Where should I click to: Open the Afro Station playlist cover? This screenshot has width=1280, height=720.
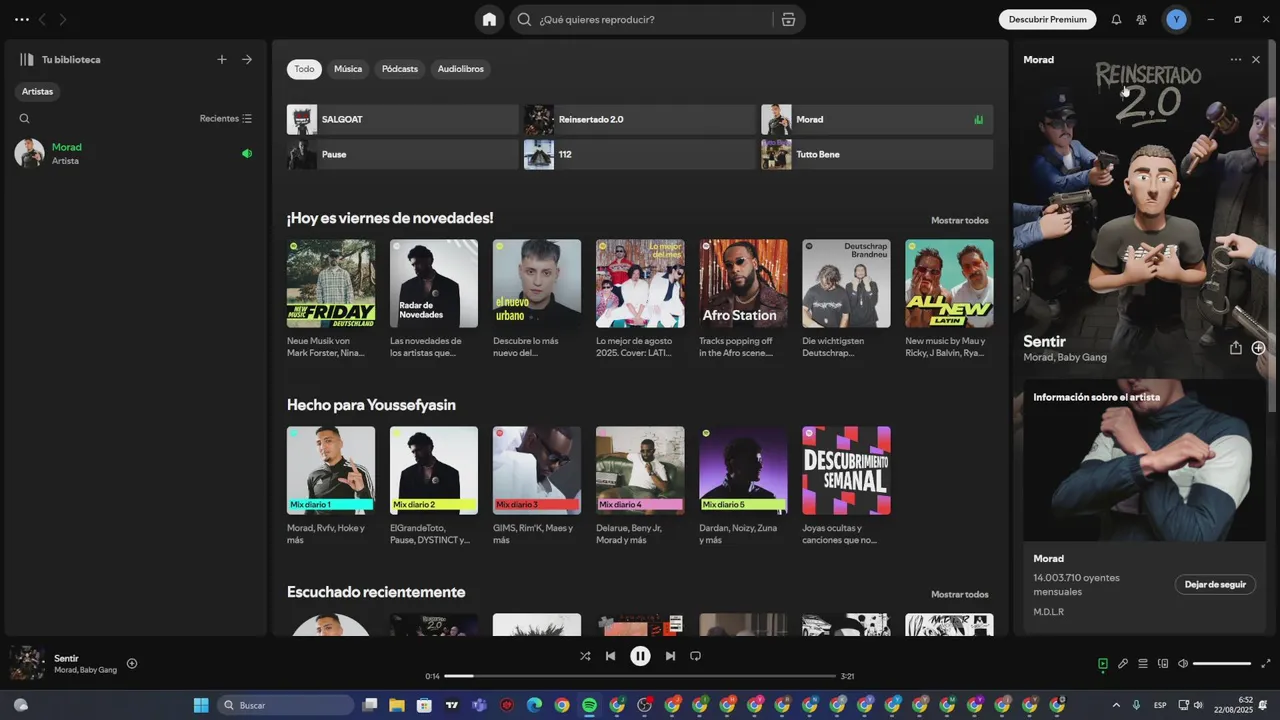(x=743, y=283)
